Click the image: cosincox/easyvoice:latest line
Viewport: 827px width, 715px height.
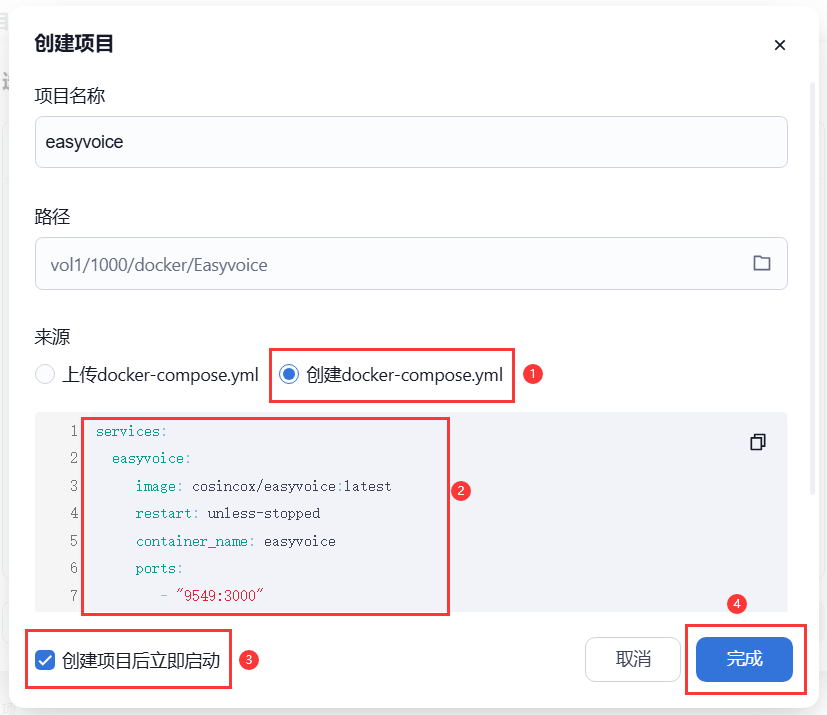(x=263, y=486)
